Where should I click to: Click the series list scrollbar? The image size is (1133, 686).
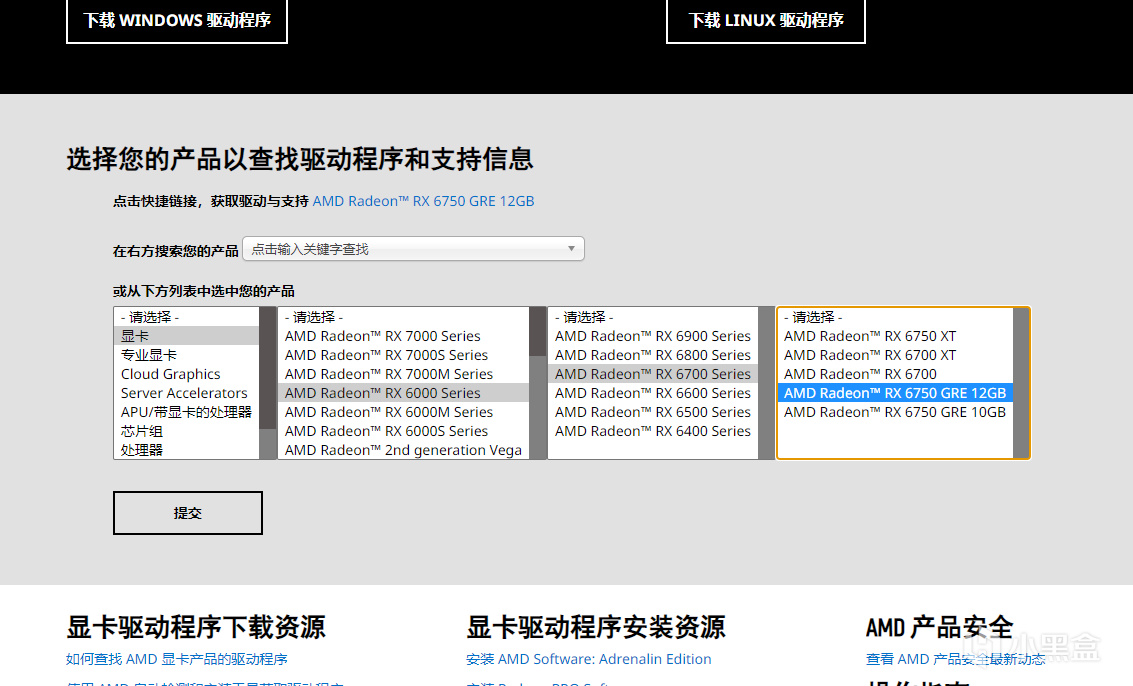click(x=766, y=383)
